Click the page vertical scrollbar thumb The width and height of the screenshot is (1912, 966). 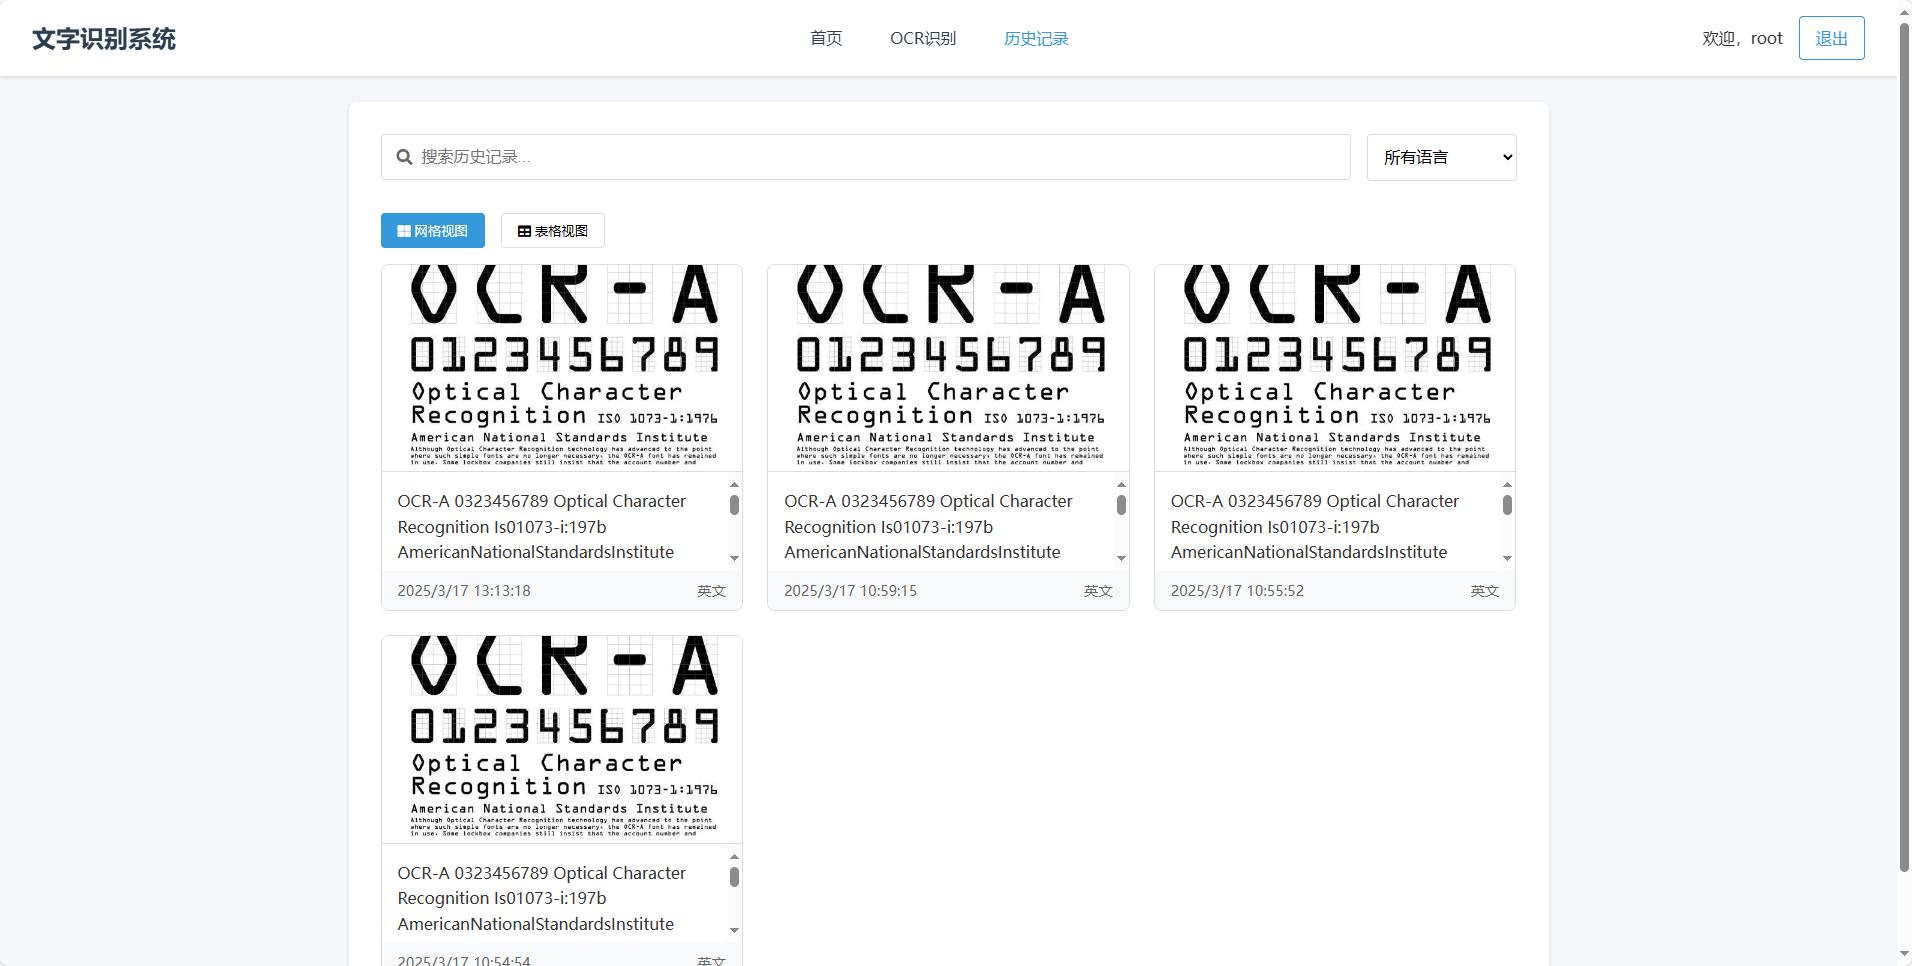point(1904,447)
